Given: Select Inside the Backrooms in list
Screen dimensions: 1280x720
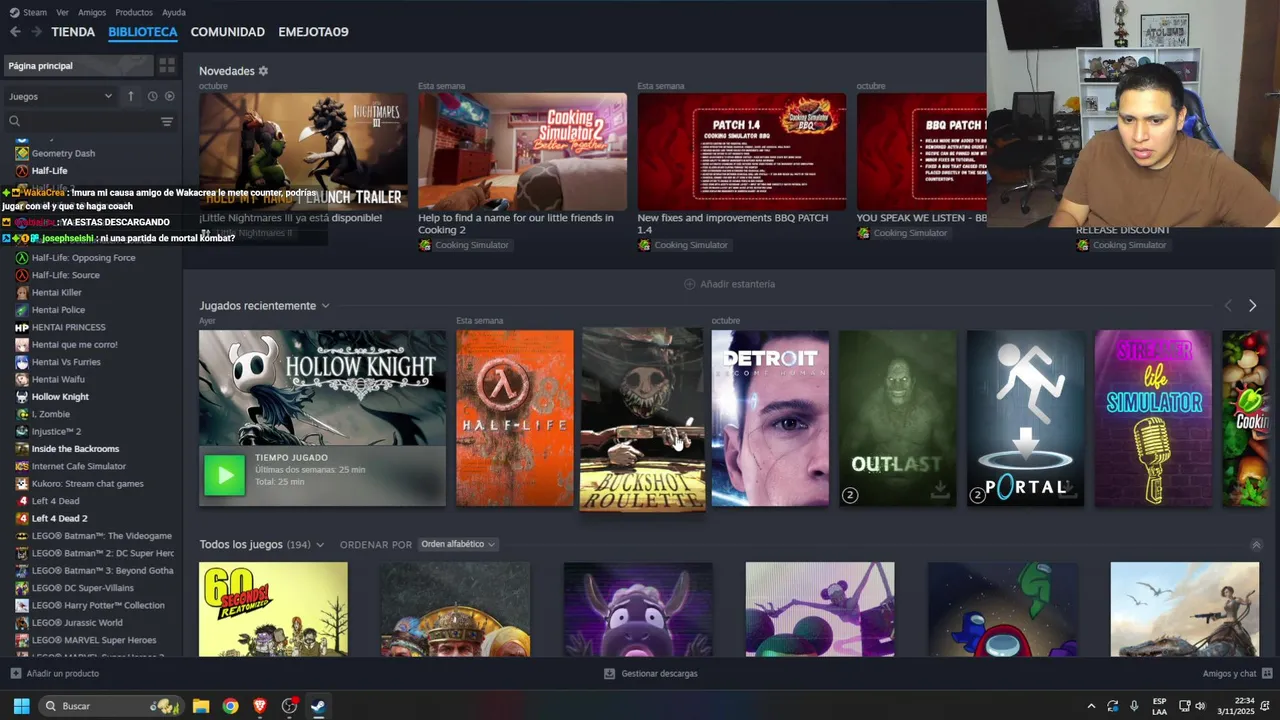Looking at the screenshot, I should 75,449.
